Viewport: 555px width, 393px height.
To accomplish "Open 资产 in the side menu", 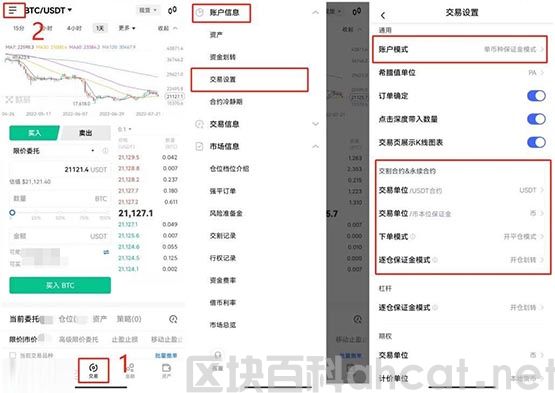I will coord(216,35).
